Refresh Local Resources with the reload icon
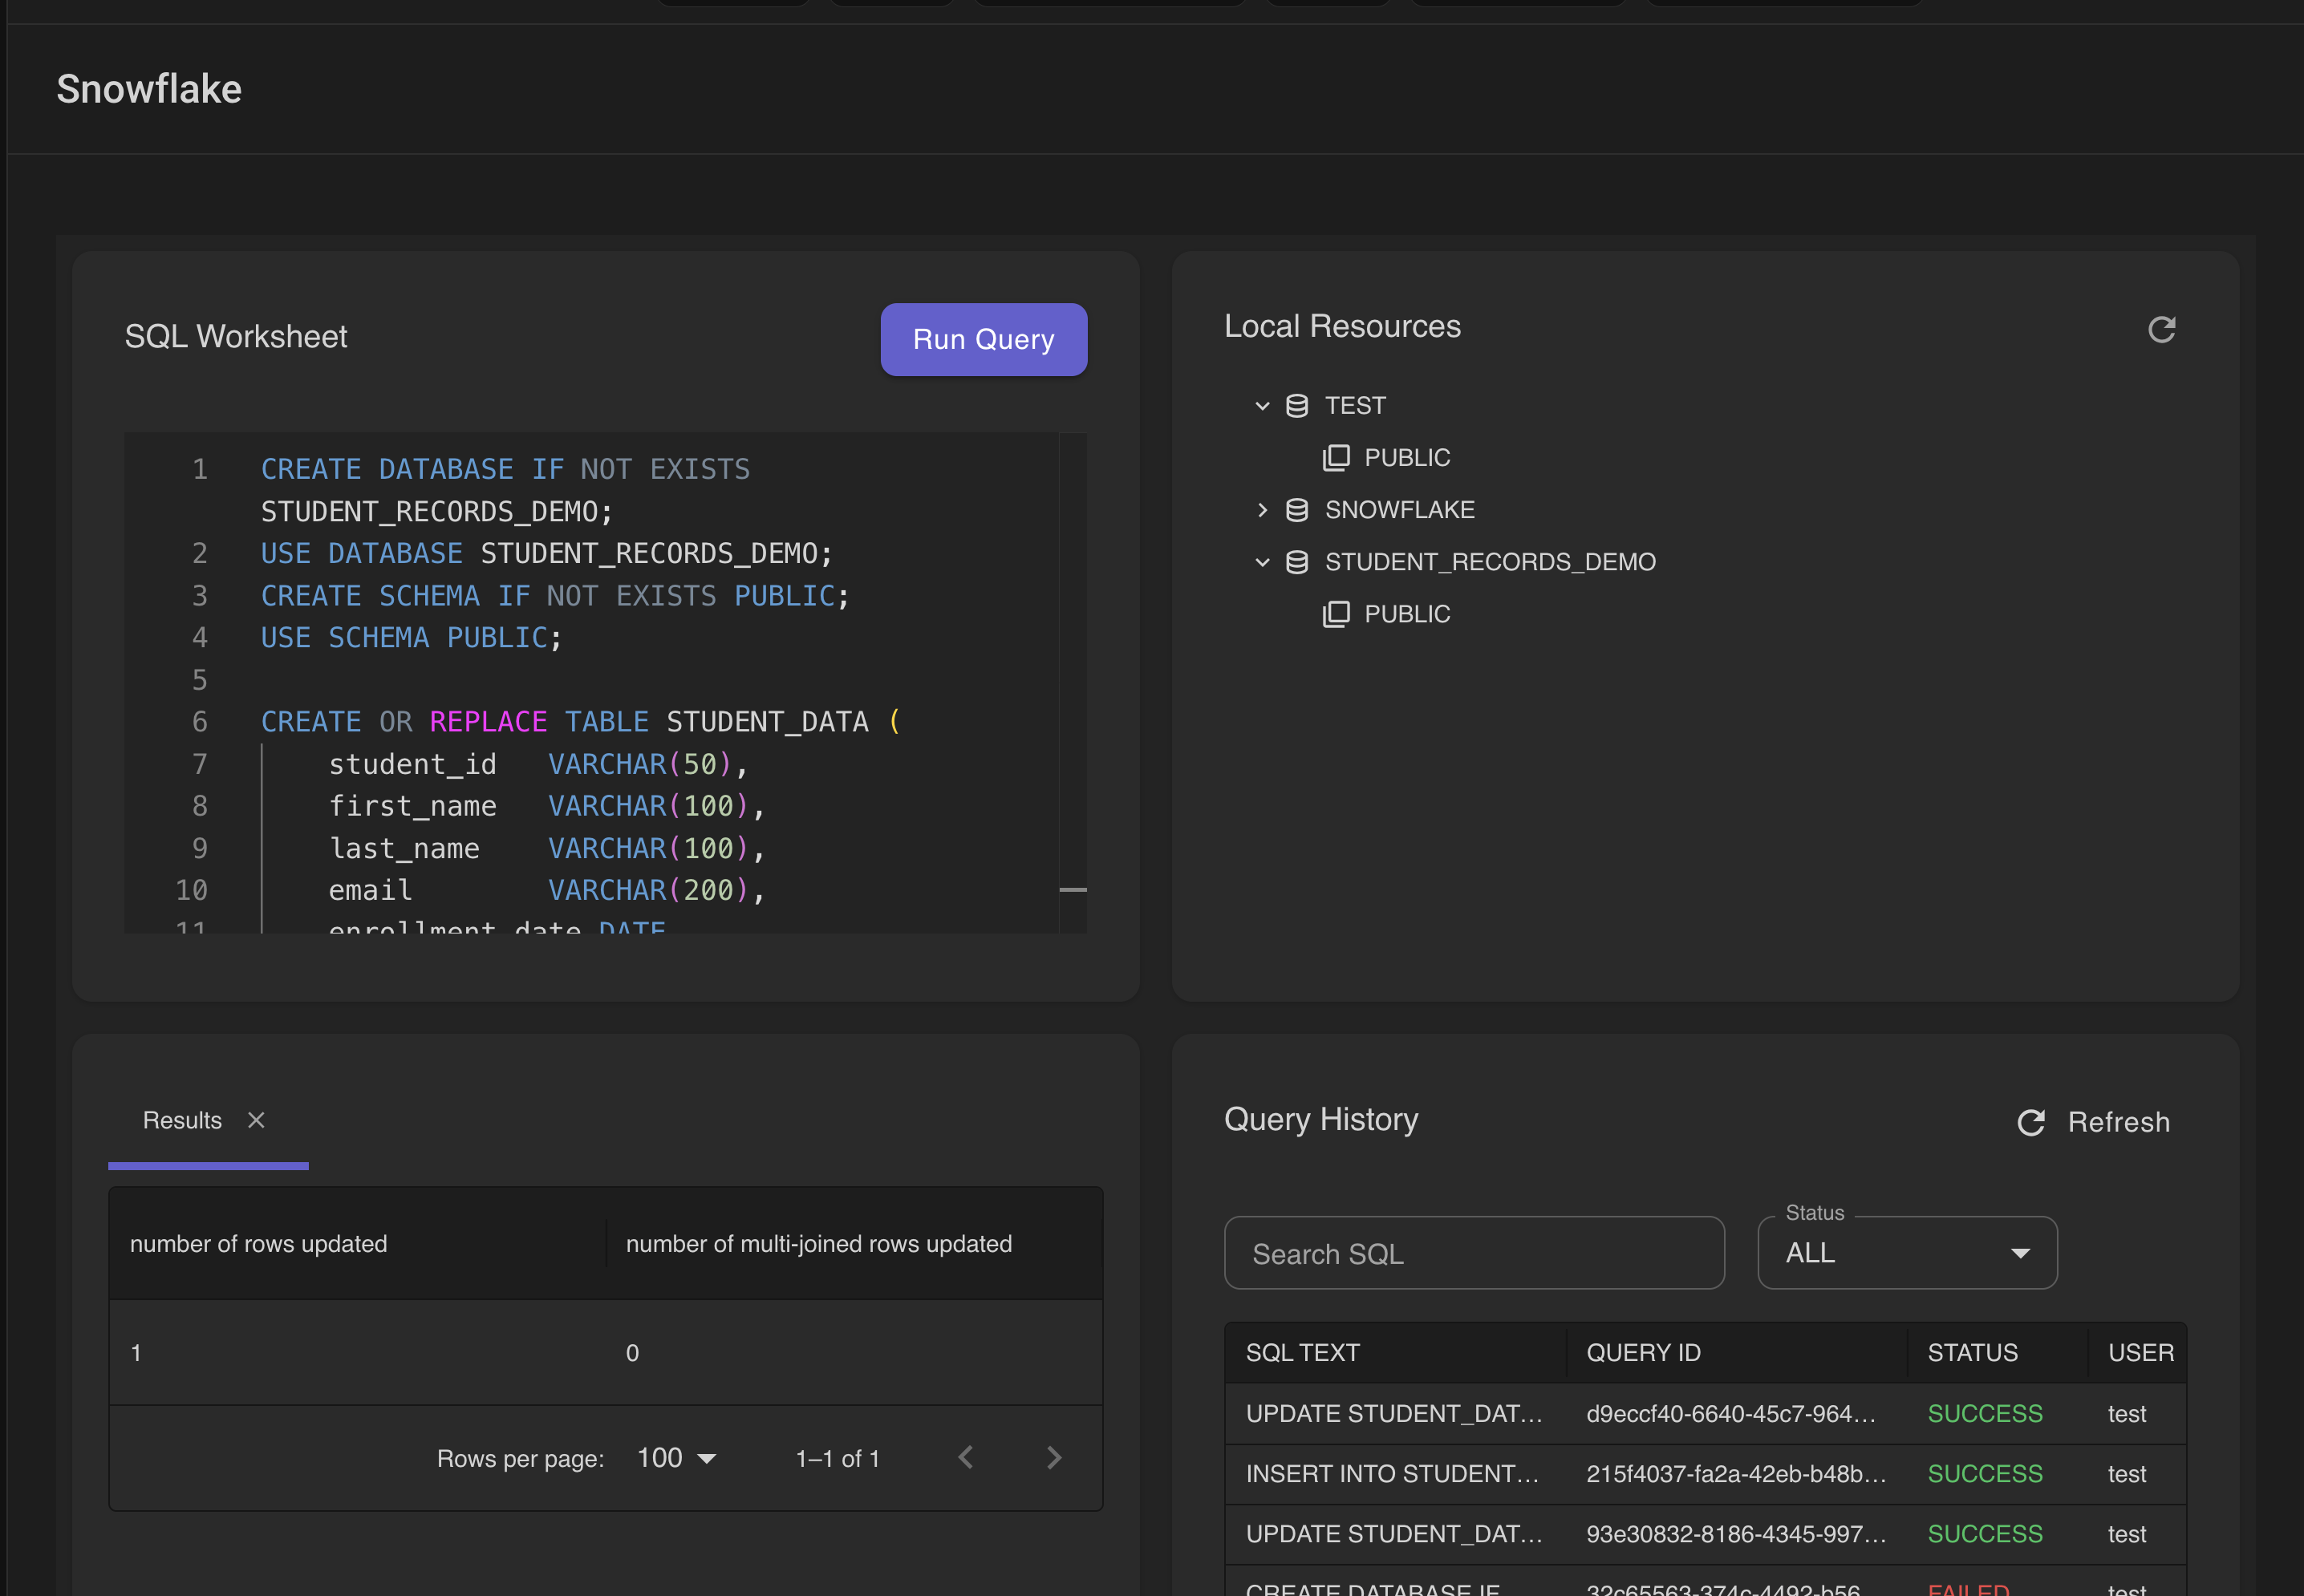 tap(2161, 329)
